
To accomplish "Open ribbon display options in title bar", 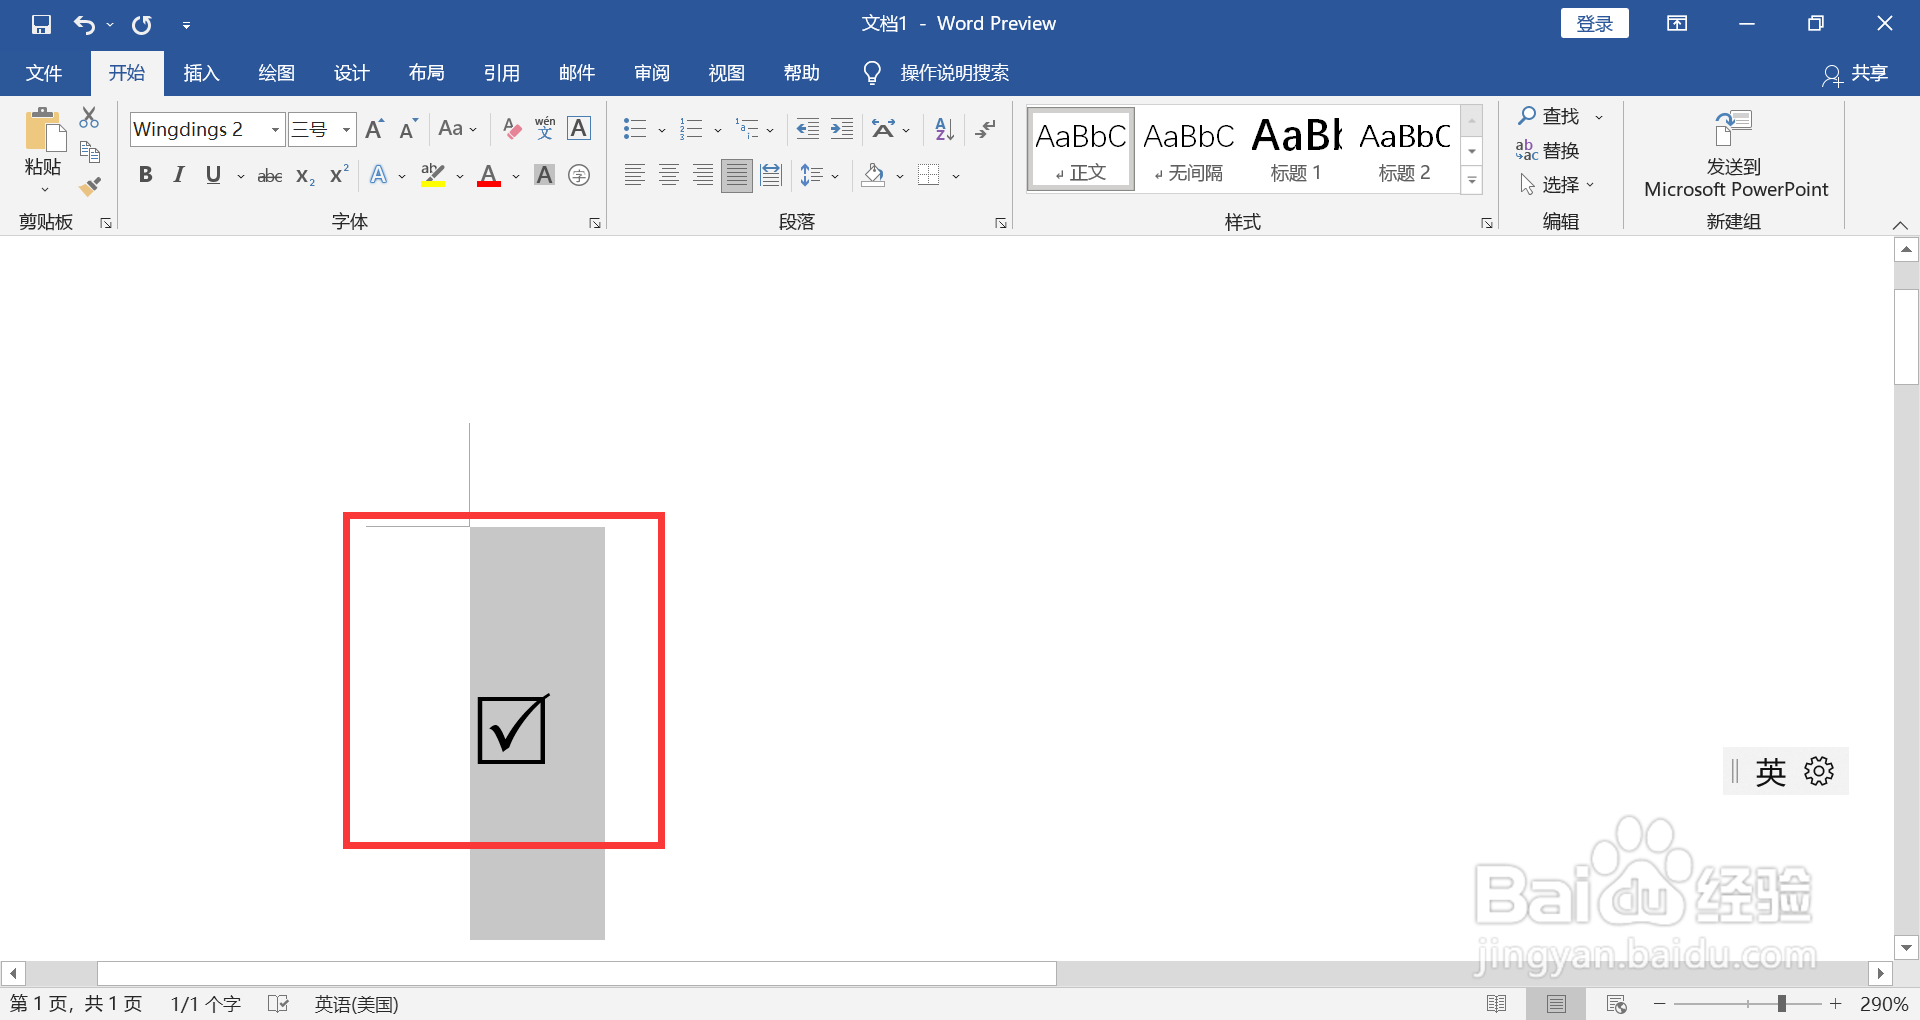I will pos(1677,24).
